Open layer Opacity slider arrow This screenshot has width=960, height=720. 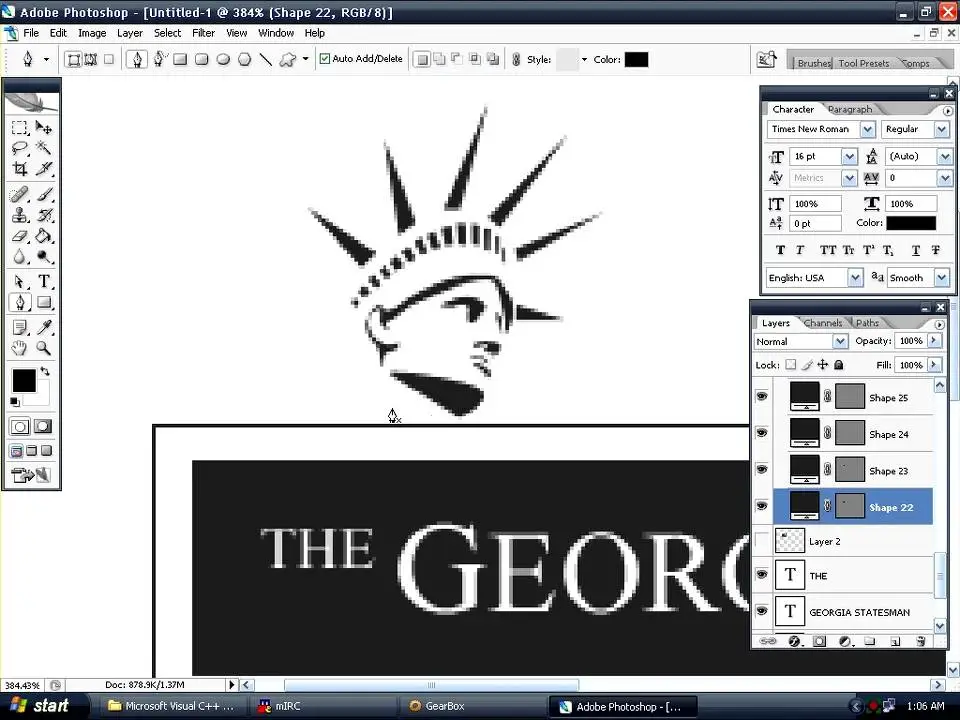pyautogui.click(x=934, y=340)
